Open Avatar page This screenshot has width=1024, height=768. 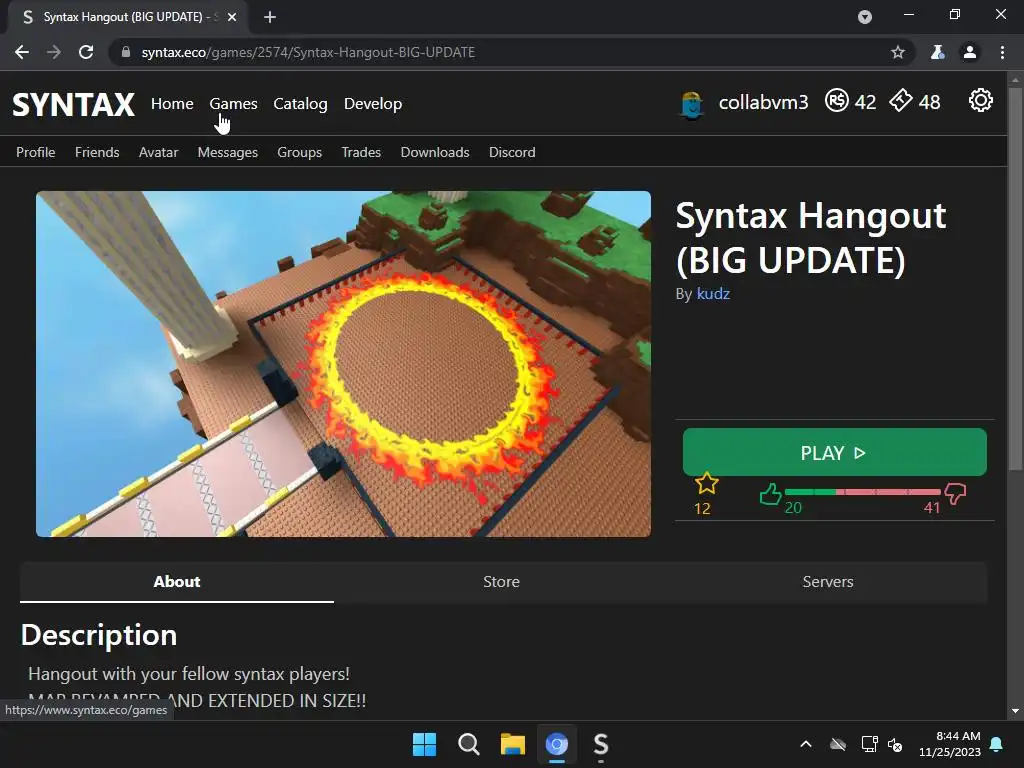[x=158, y=152]
